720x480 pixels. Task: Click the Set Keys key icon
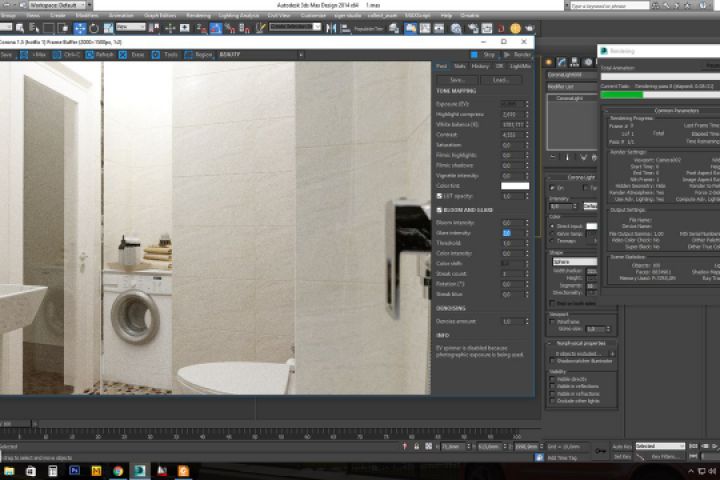click(x=600, y=451)
